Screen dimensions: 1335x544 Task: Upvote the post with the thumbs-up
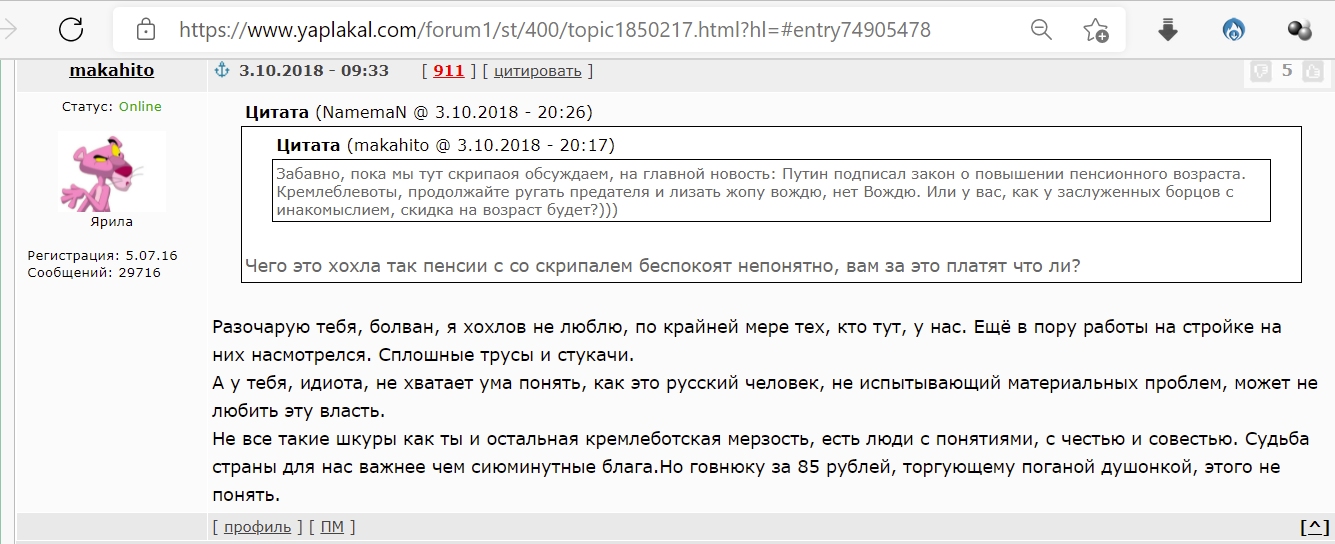[x=1314, y=71]
